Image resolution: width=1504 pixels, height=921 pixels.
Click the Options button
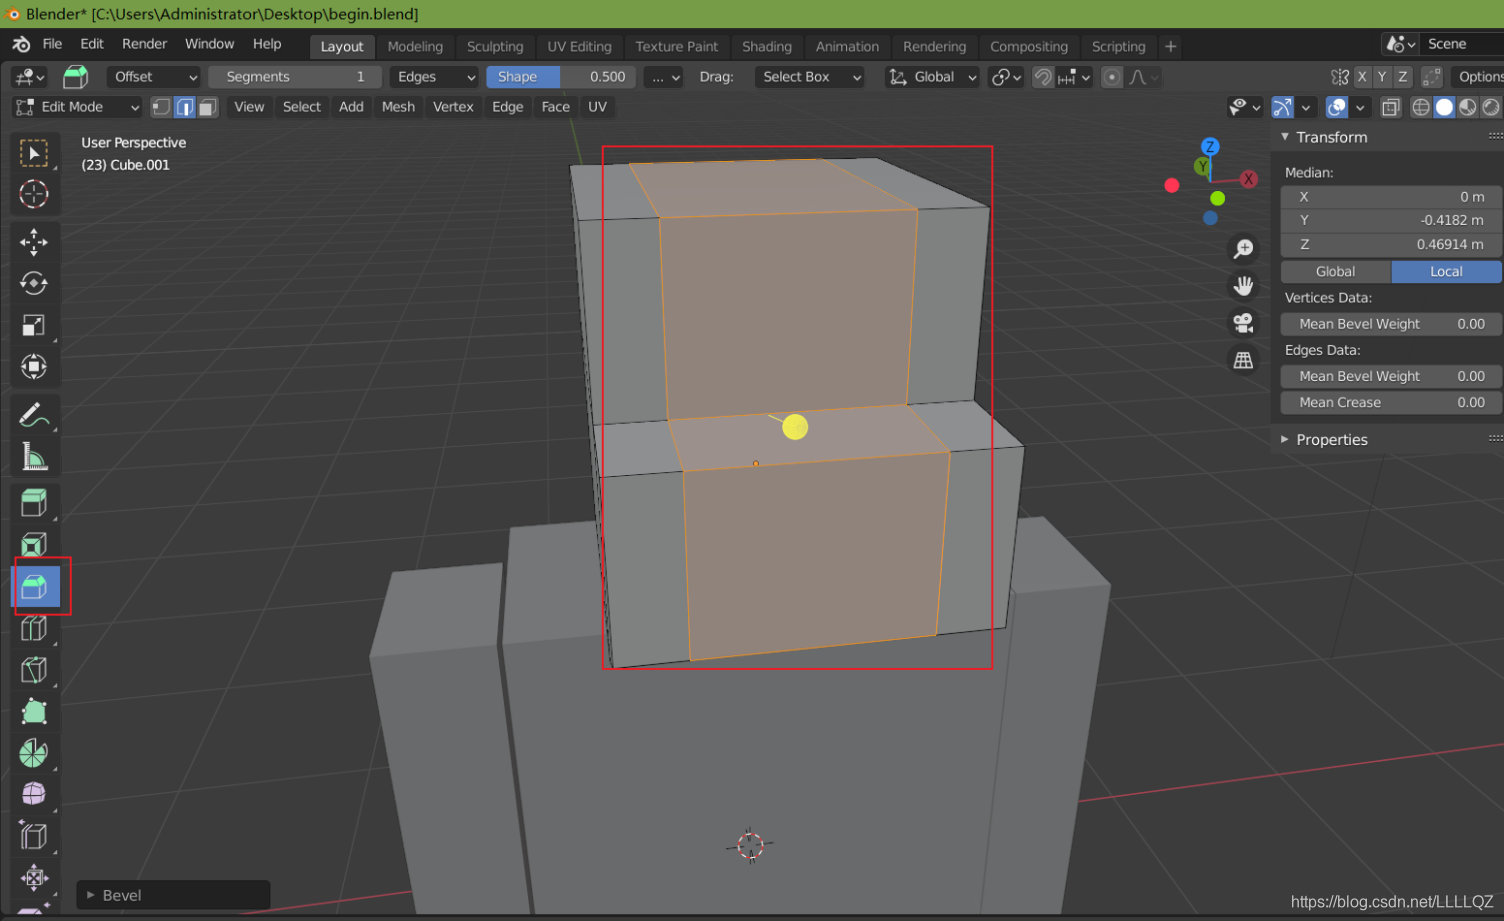pyautogui.click(x=1479, y=77)
